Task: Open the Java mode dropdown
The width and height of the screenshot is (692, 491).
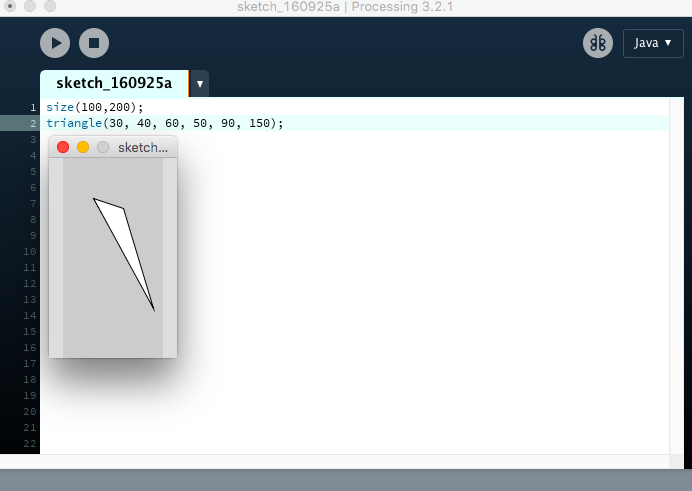Action: click(x=653, y=43)
